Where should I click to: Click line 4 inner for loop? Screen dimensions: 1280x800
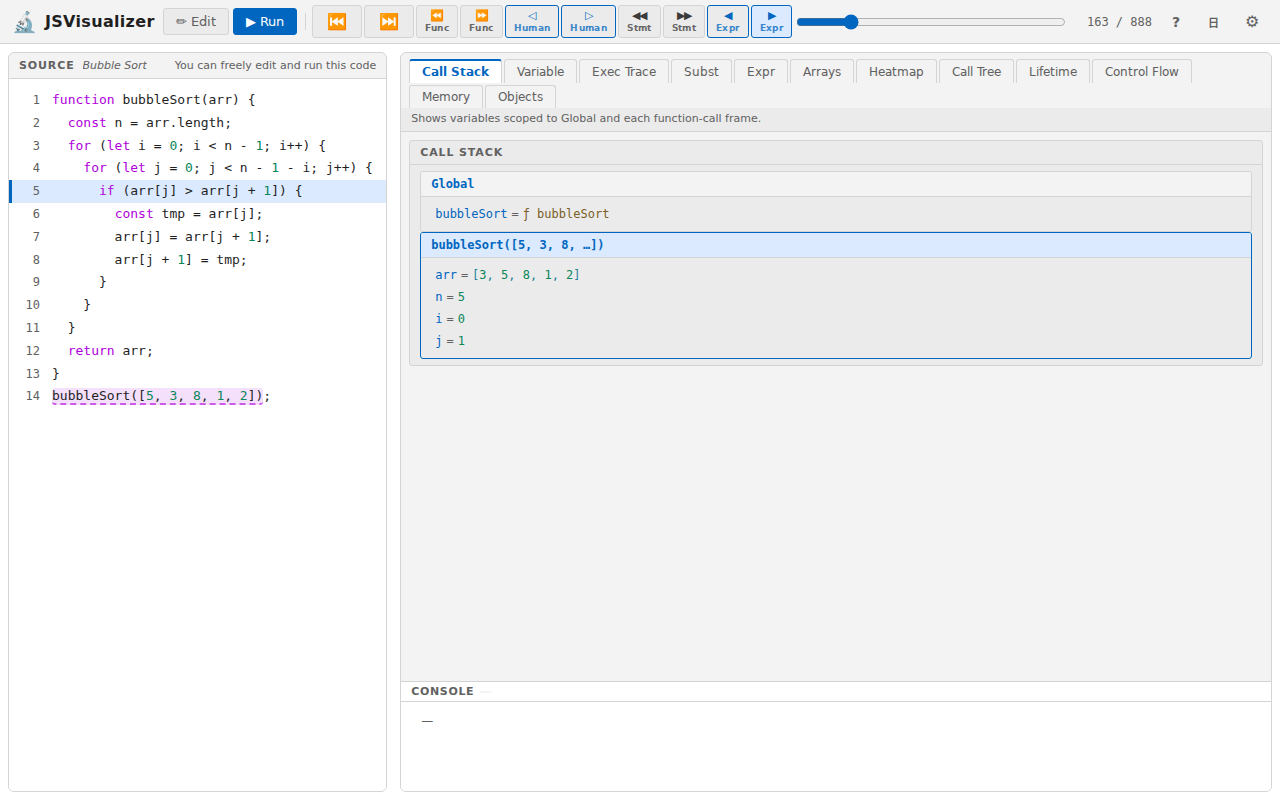[x=198, y=168]
